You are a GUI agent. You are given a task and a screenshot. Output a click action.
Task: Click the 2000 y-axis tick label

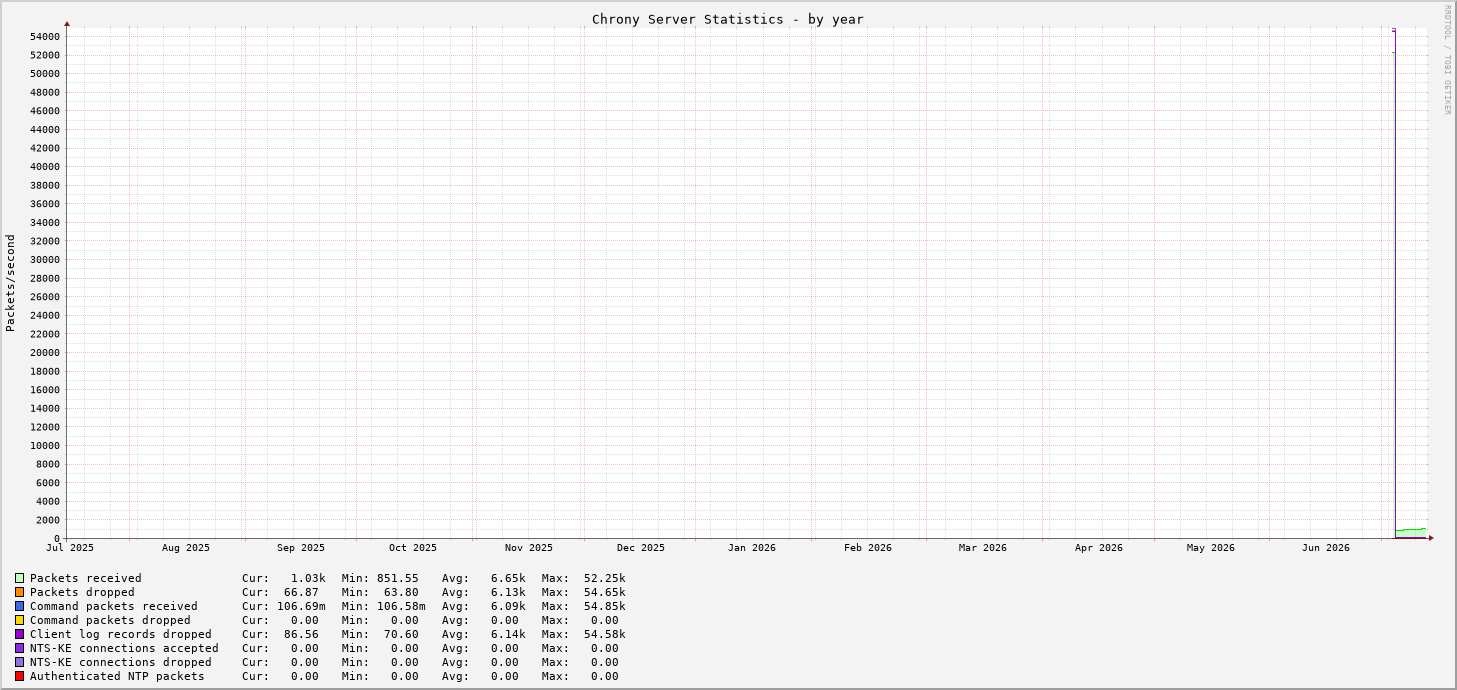point(49,520)
